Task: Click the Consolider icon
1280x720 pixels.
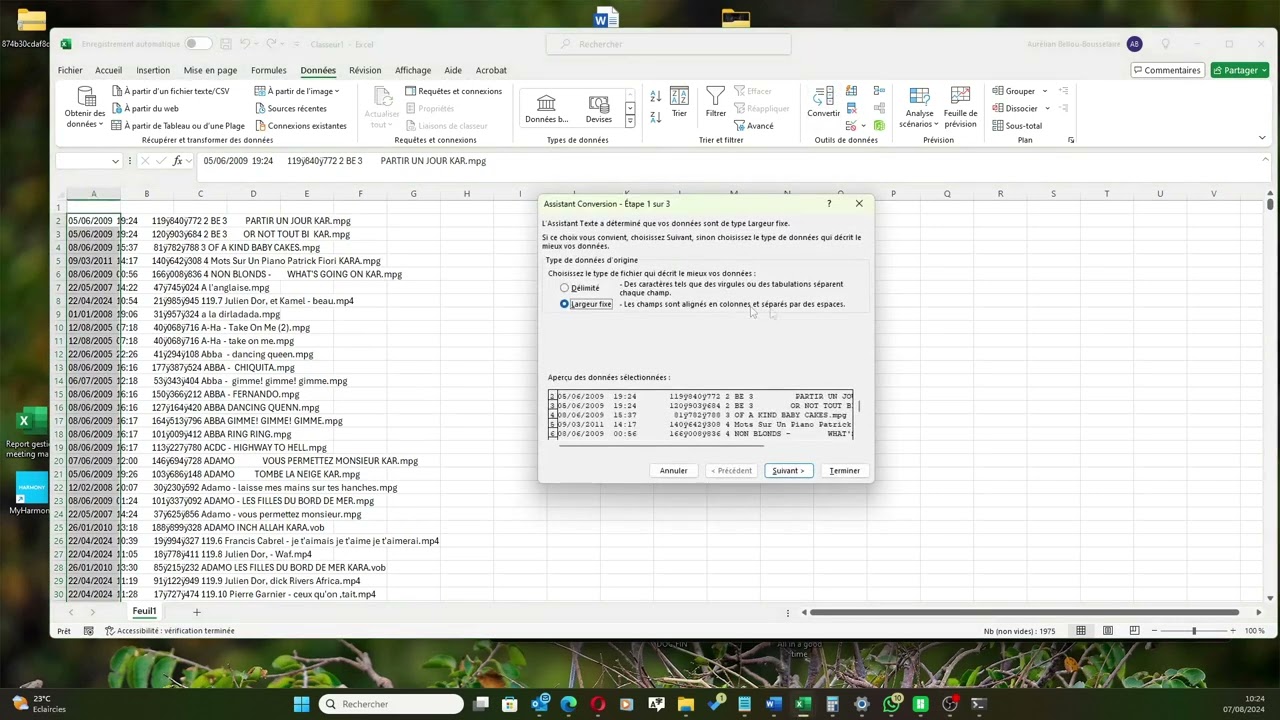Action: point(879,91)
